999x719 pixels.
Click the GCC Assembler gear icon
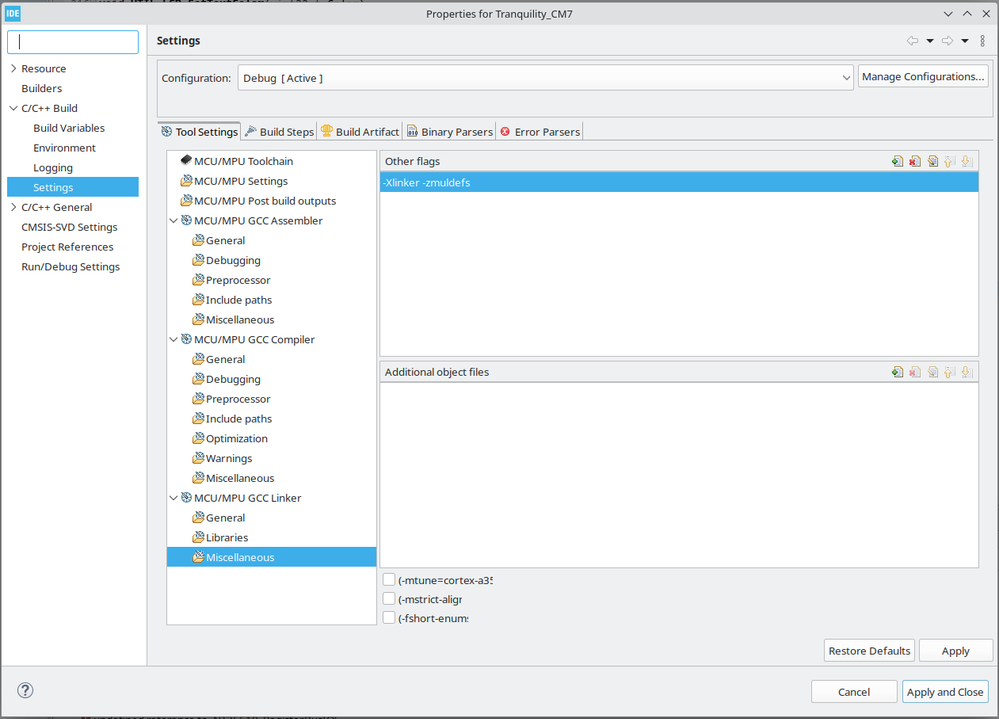tap(186, 220)
